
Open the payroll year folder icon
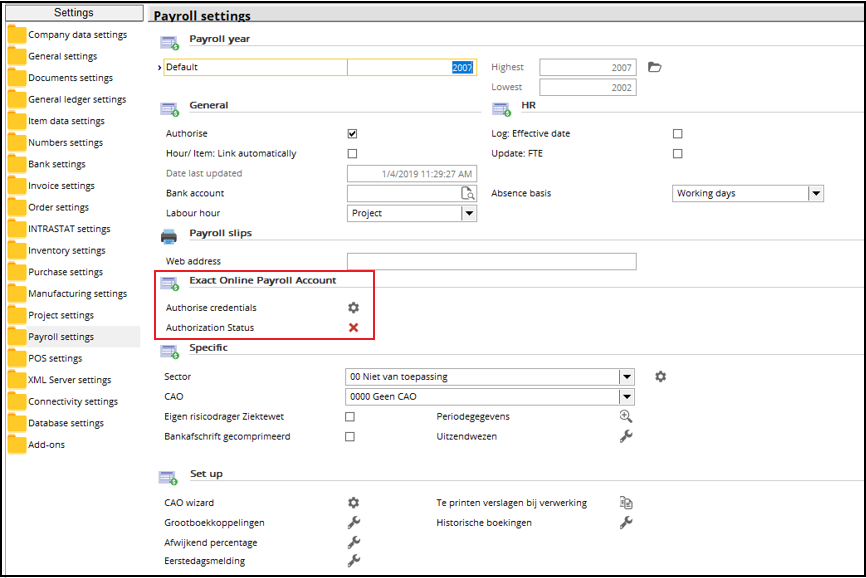pyautogui.click(x=654, y=67)
